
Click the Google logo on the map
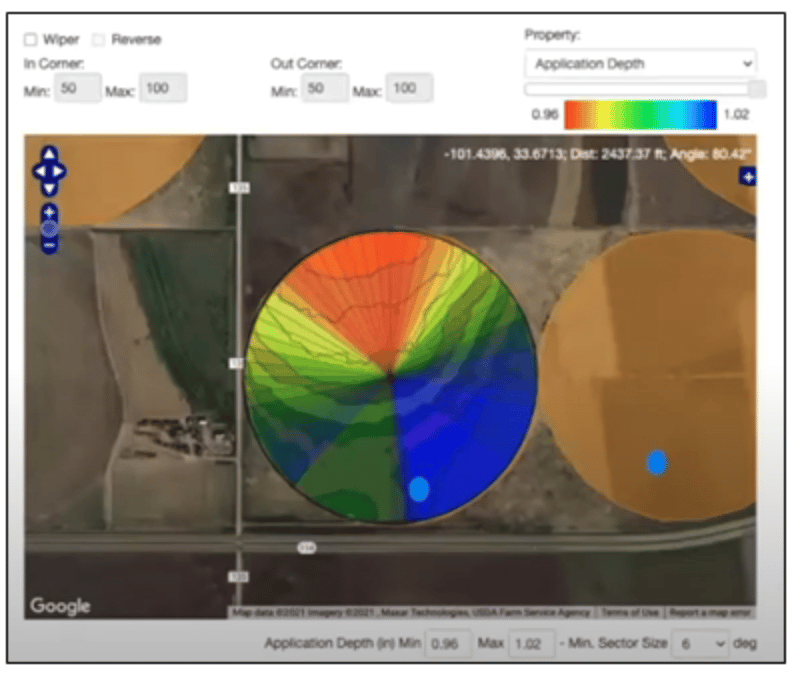coord(60,605)
